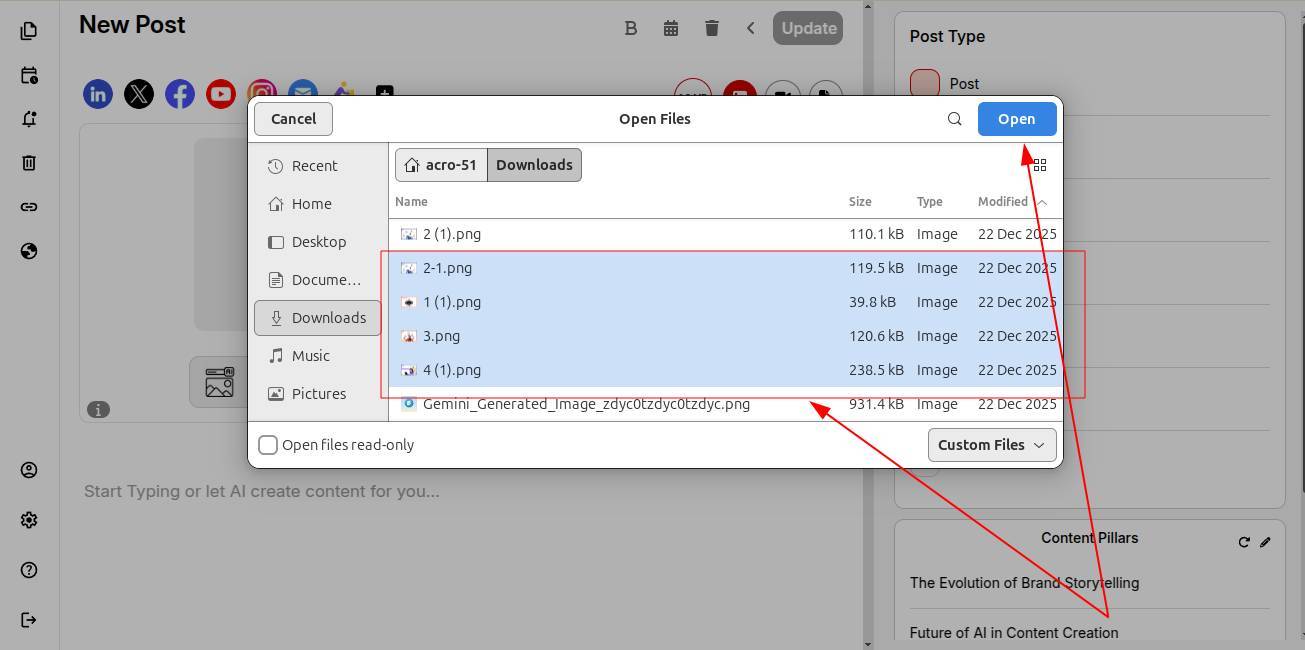Open the Custom Files filter dropdown

[991, 445]
